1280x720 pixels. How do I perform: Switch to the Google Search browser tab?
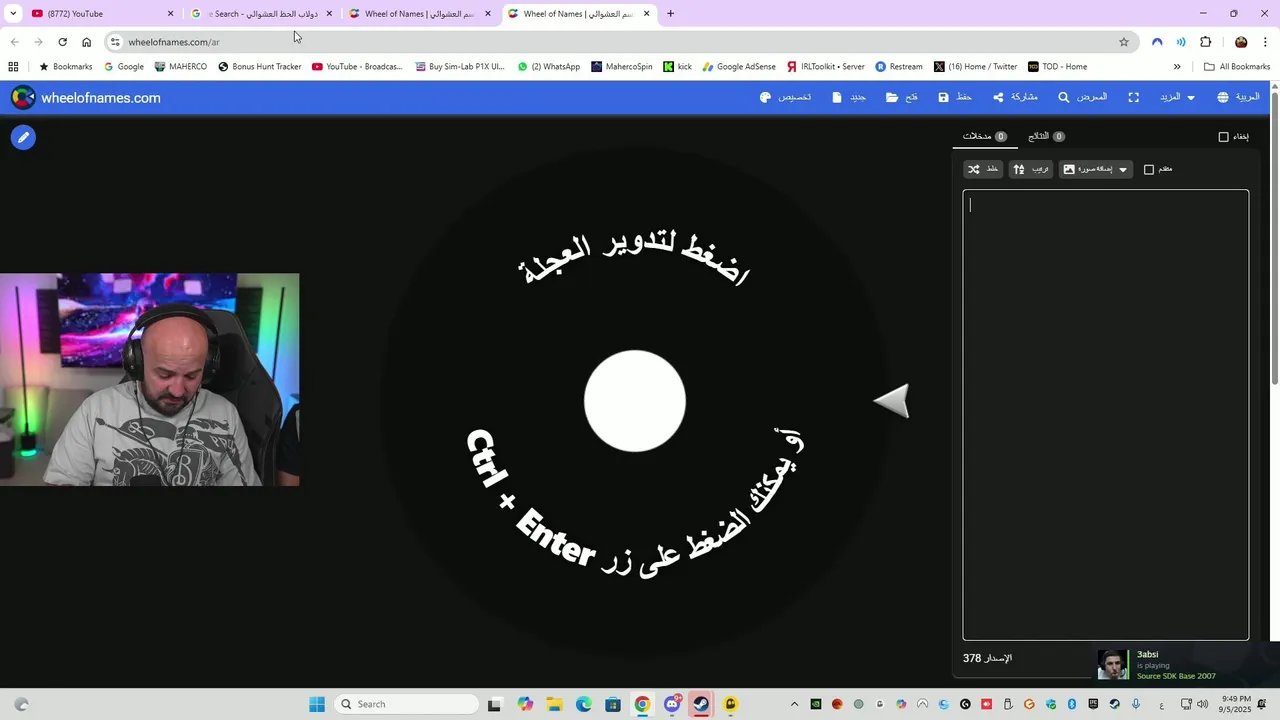coord(260,13)
